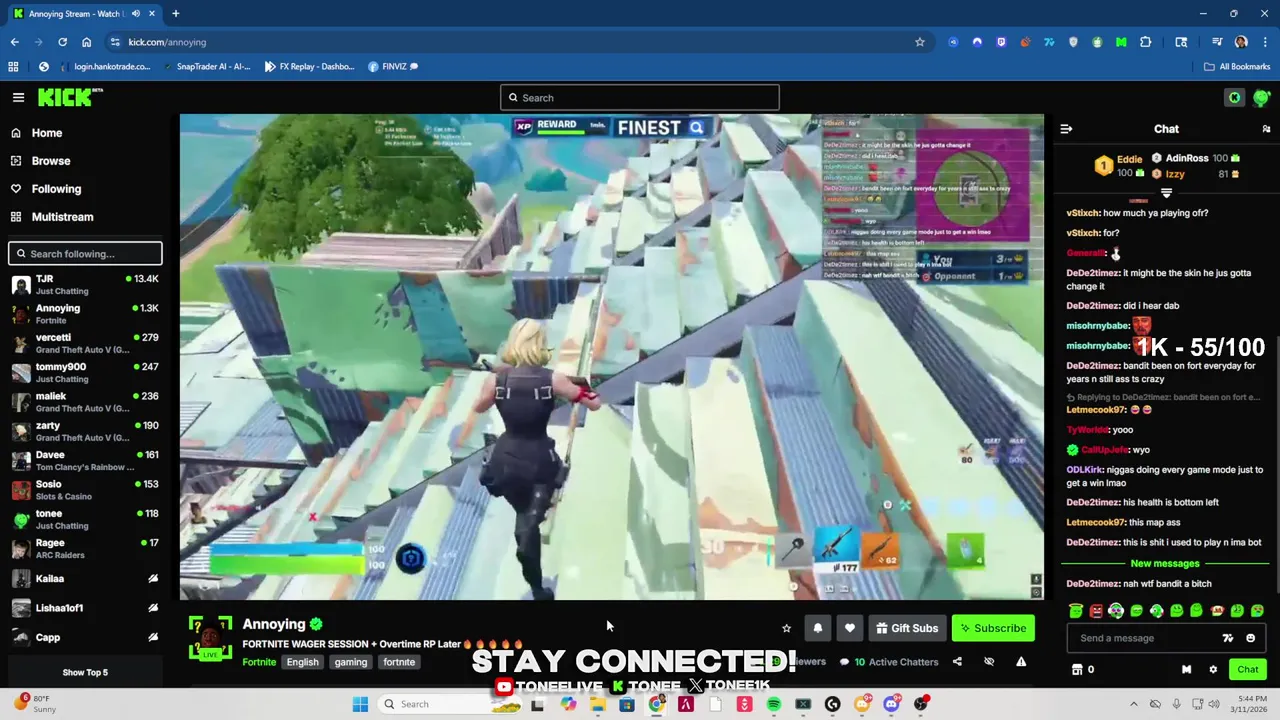Click the share stream icon
This screenshot has height=720, width=1280.
tap(957, 662)
